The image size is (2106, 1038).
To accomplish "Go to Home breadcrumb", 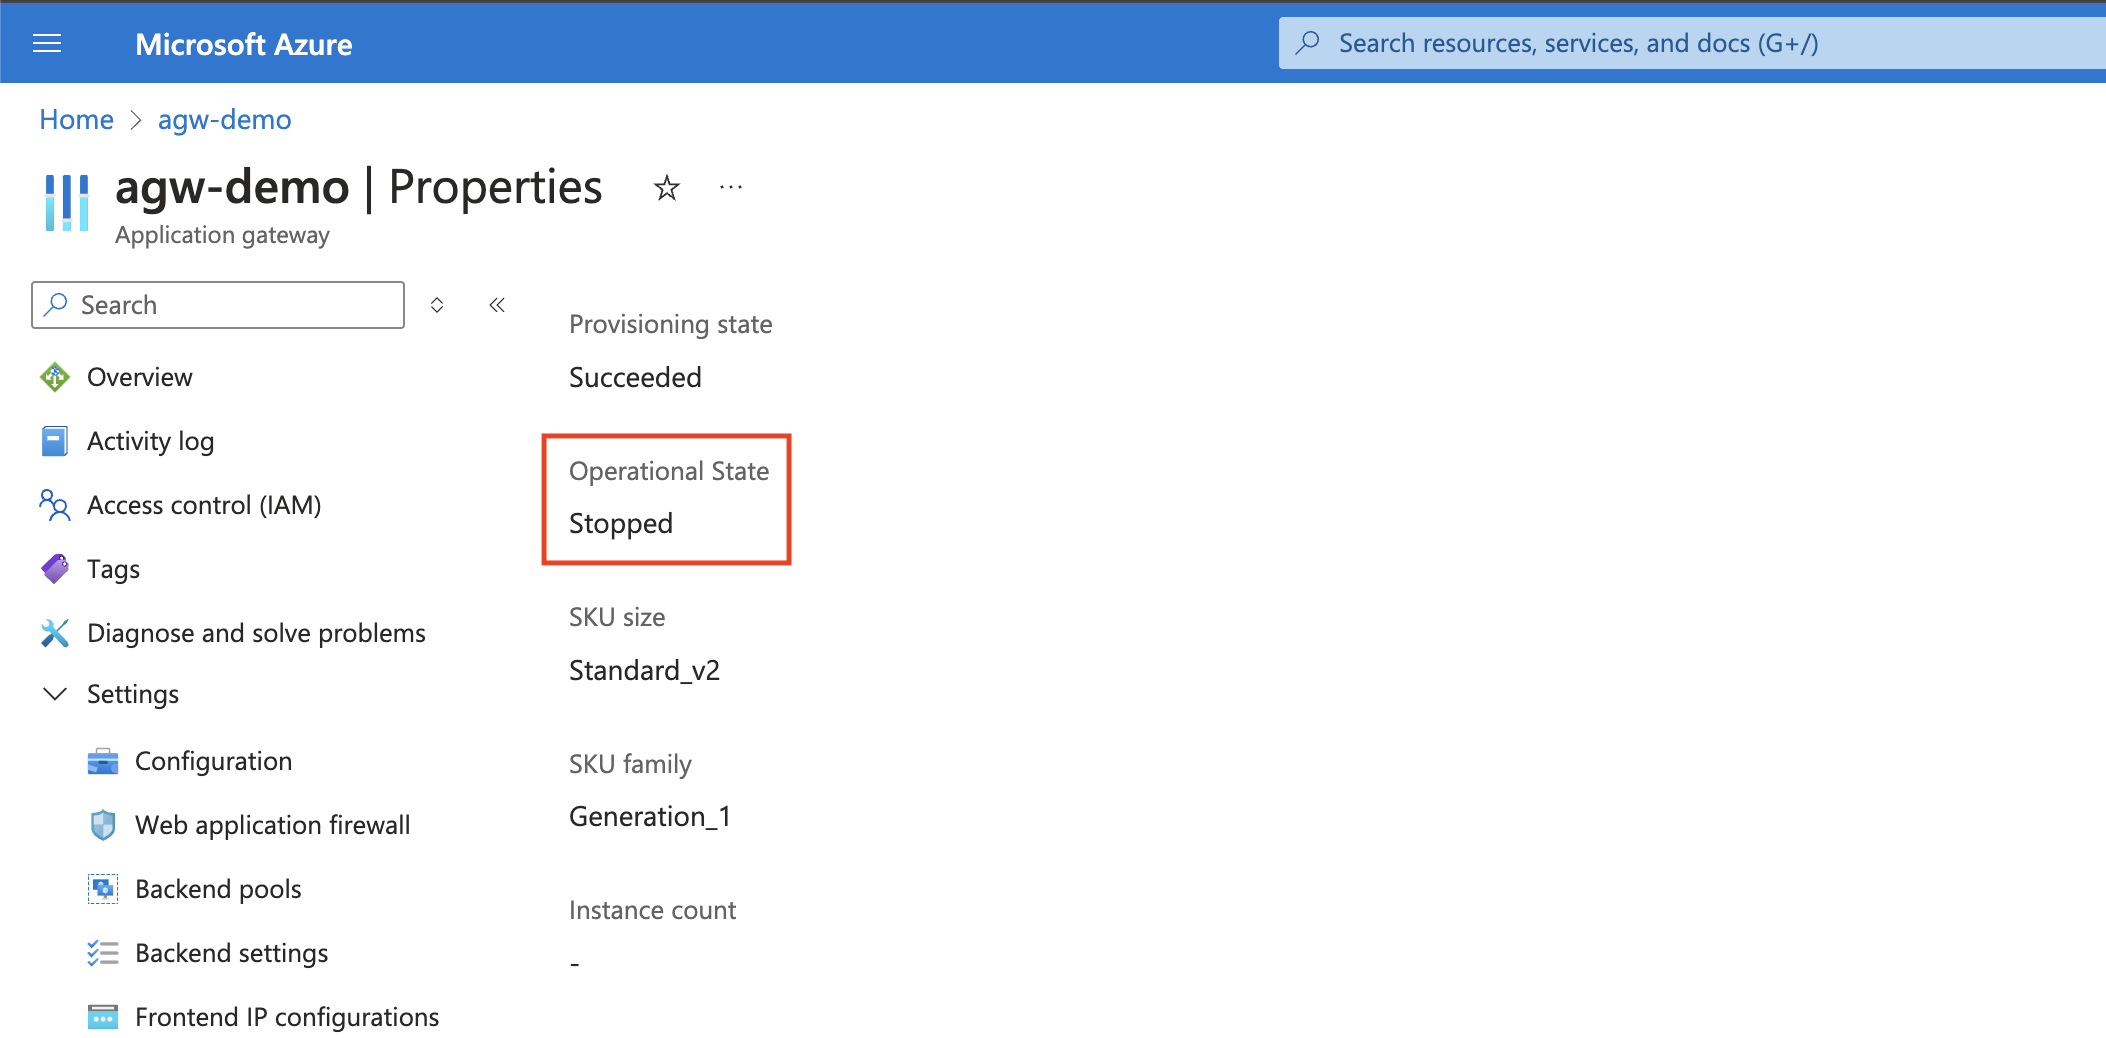I will click(x=76, y=120).
